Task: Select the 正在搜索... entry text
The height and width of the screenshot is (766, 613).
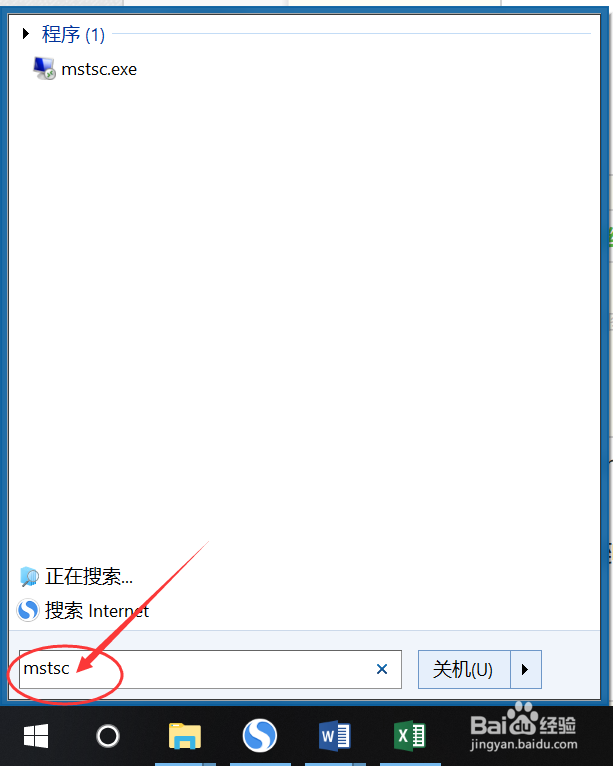Action: [89, 577]
